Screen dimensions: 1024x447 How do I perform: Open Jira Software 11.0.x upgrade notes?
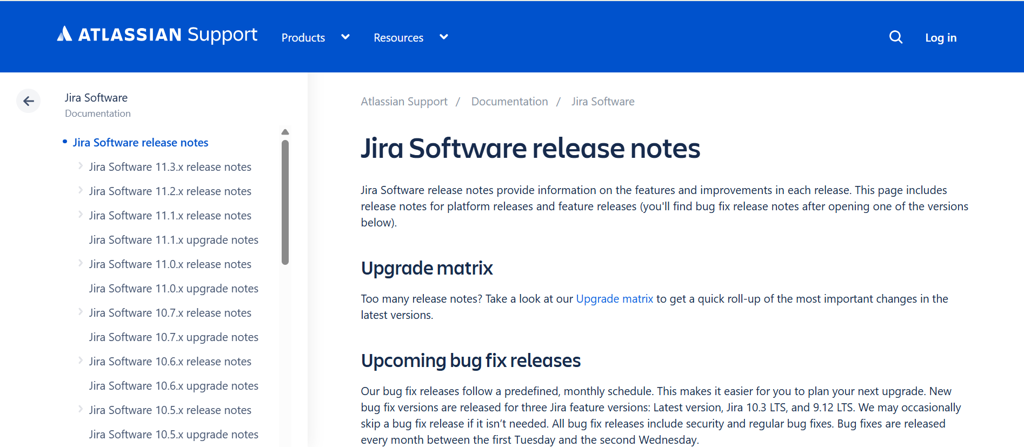click(173, 288)
